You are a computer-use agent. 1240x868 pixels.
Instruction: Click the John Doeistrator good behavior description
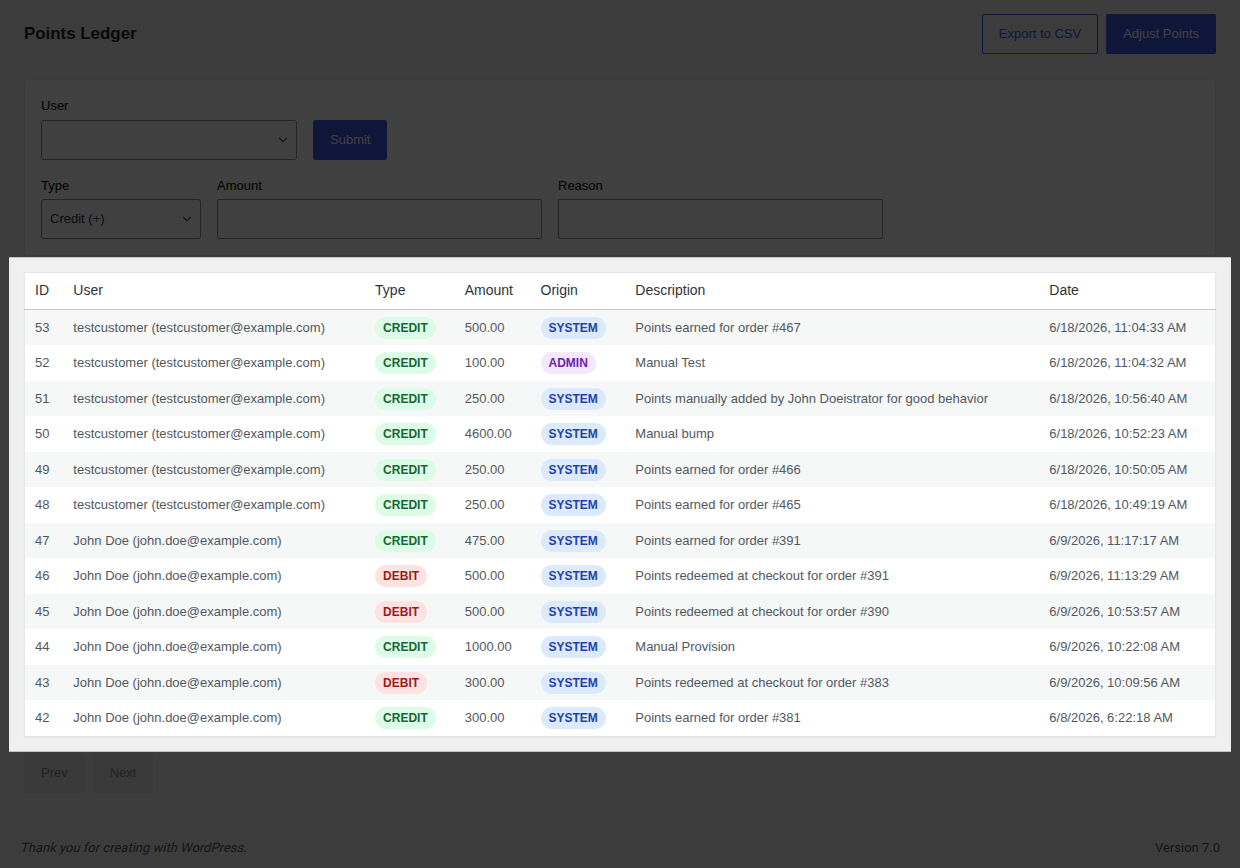(811, 399)
